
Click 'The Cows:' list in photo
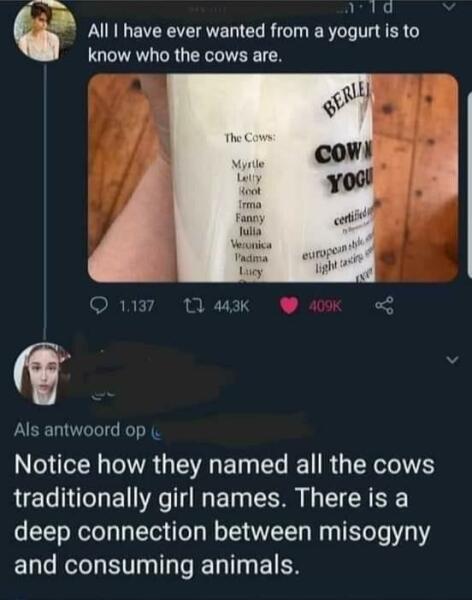251,205
